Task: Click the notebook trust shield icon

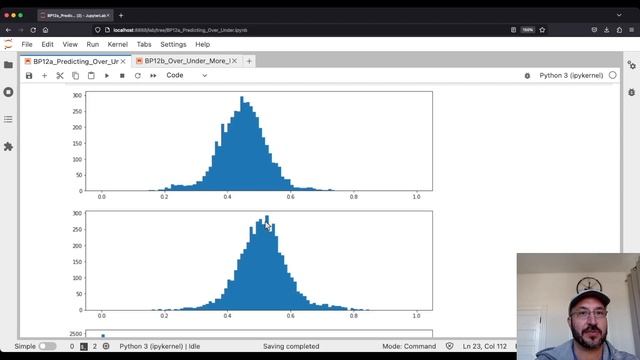Action: tap(449, 346)
